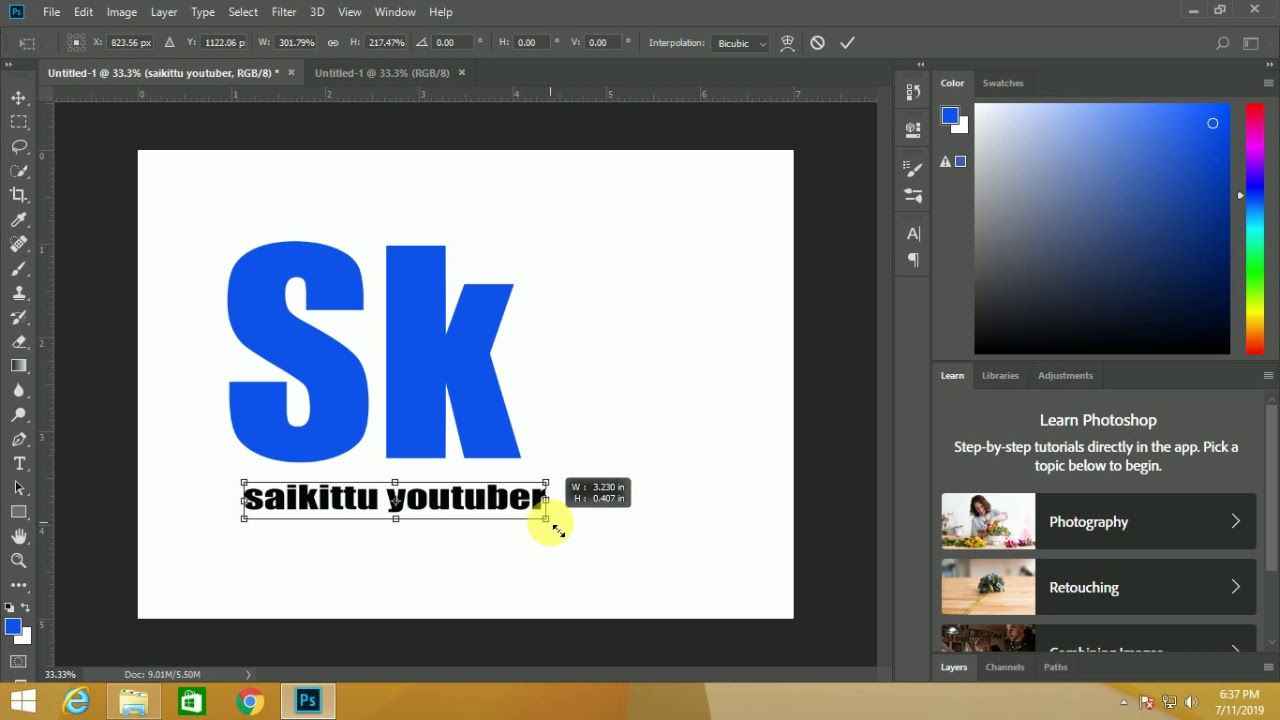Open the status bar info arrow
This screenshot has width=1280, height=720.
(x=248, y=675)
